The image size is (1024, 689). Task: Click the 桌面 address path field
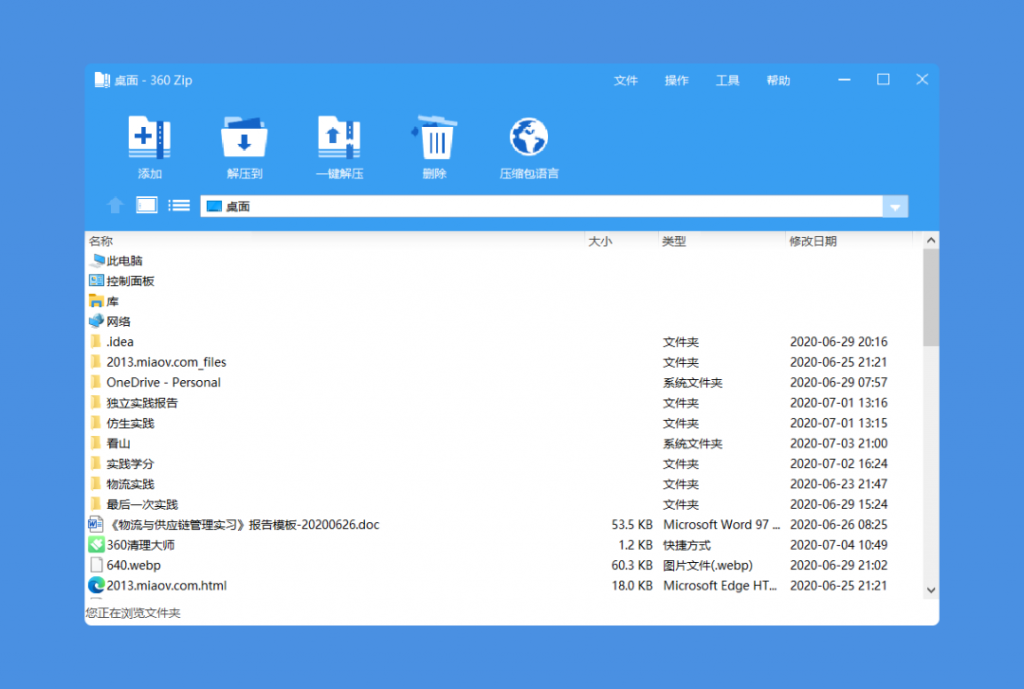[541, 206]
